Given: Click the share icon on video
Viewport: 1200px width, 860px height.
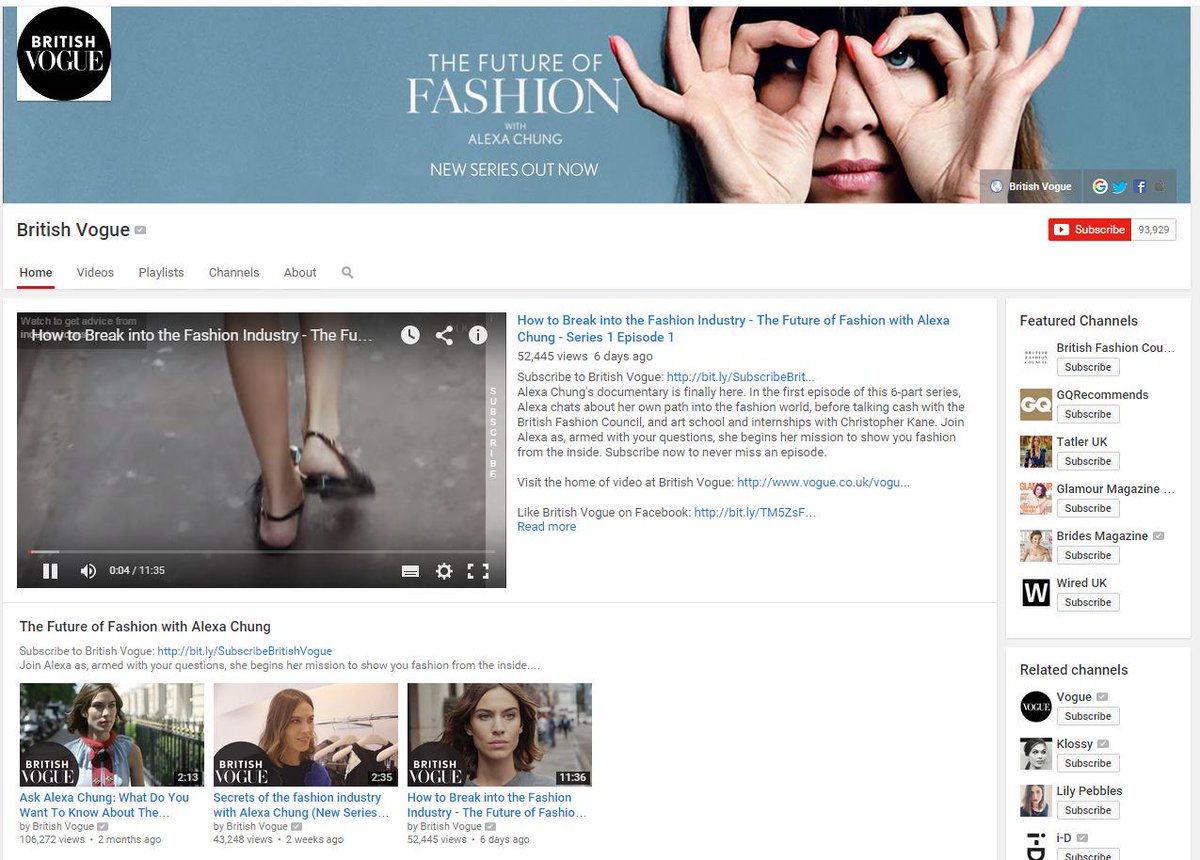Looking at the screenshot, I should [444, 335].
